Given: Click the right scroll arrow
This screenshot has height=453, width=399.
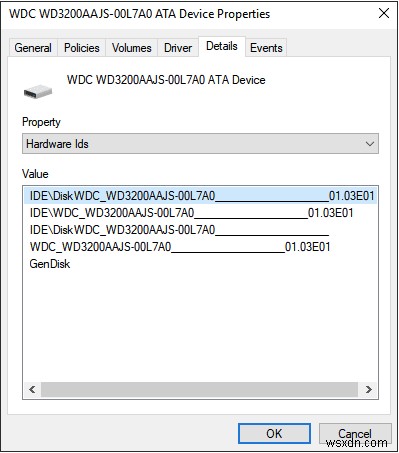Looking at the screenshot, I should click(x=368, y=389).
